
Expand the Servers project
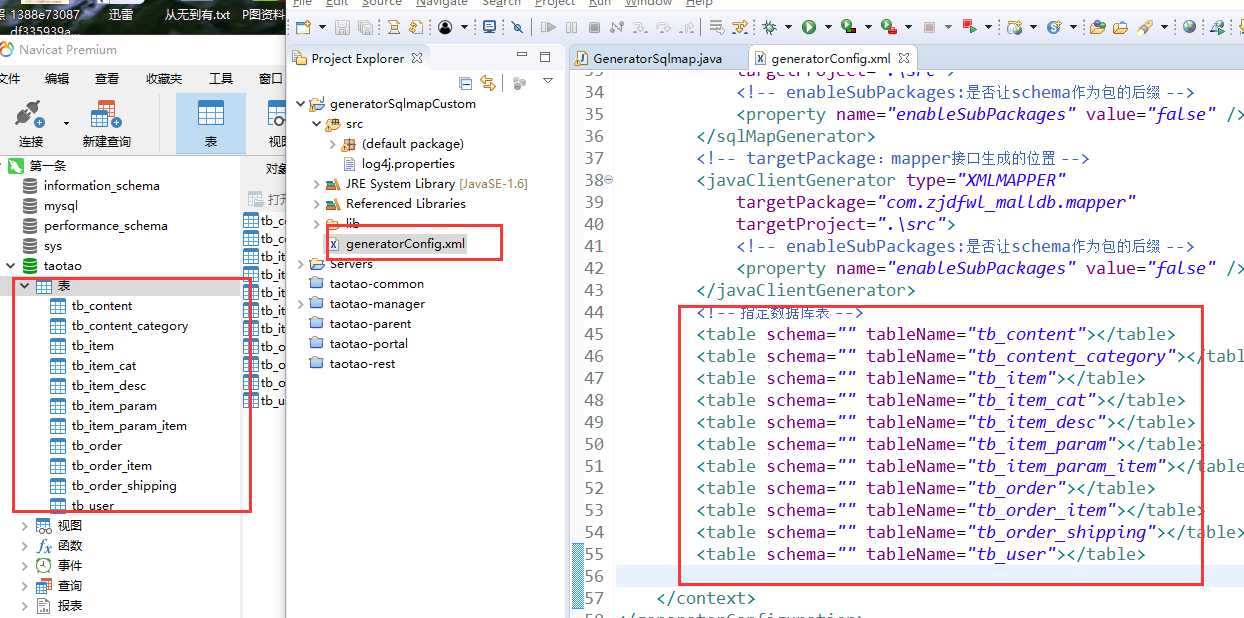[x=302, y=264]
